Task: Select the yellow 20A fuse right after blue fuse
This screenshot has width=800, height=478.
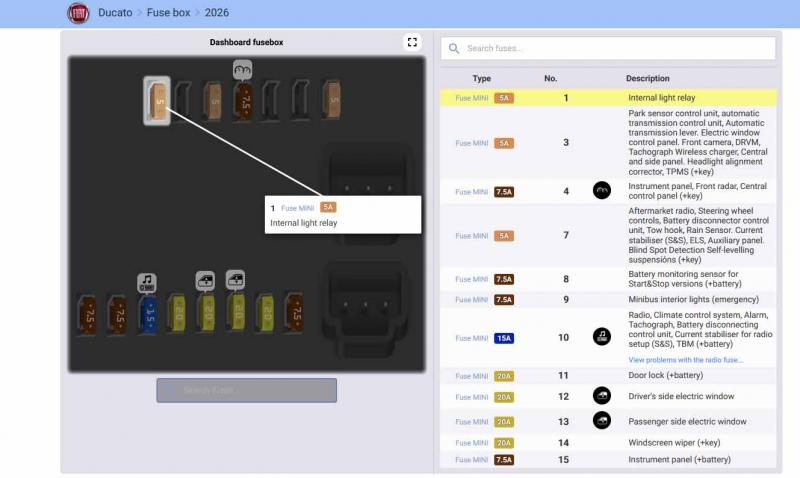Action: pyautogui.click(x=177, y=313)
